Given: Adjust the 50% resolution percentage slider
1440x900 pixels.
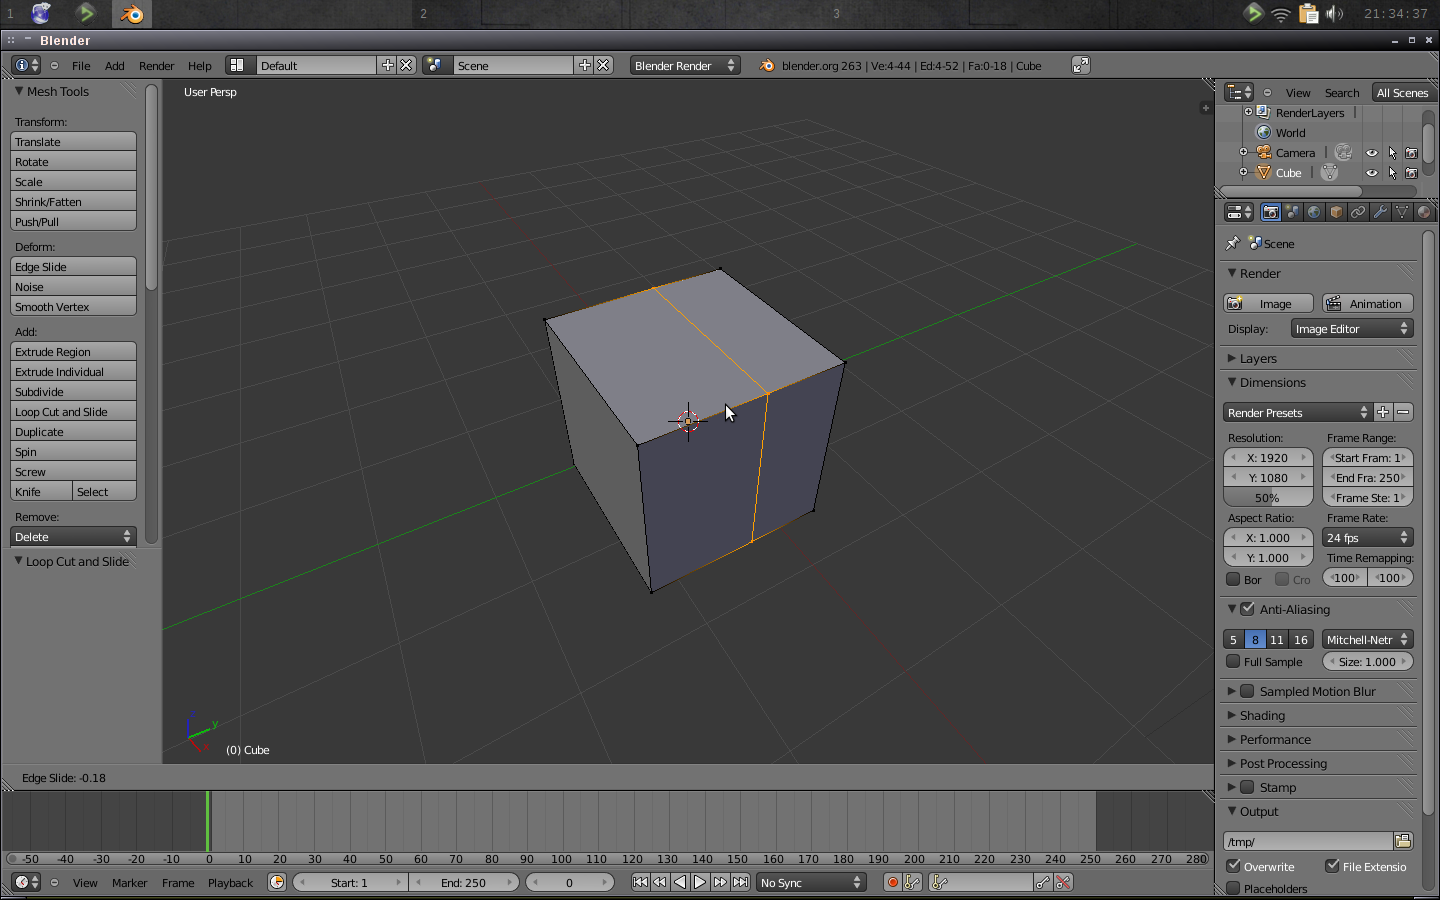Looking at the screenshot, I should coord(1267,497).
